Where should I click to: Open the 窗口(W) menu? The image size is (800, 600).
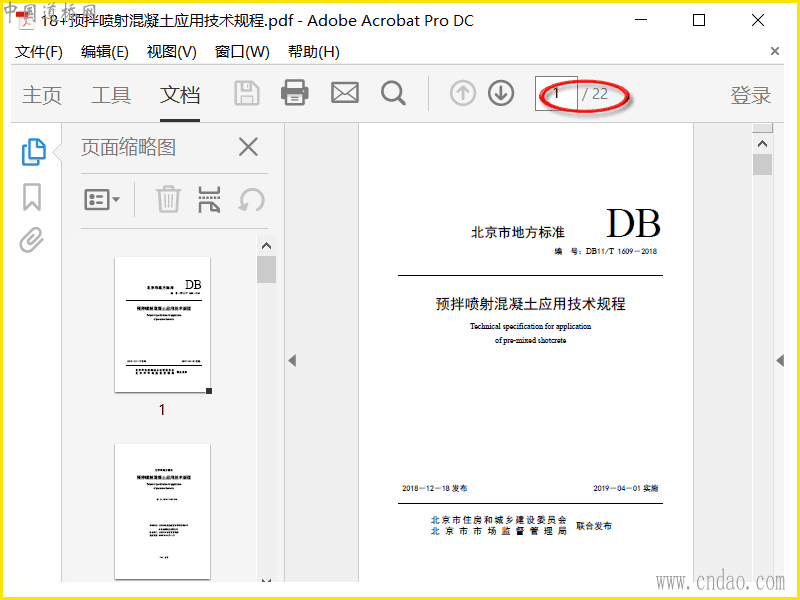(x=242, y=52)
